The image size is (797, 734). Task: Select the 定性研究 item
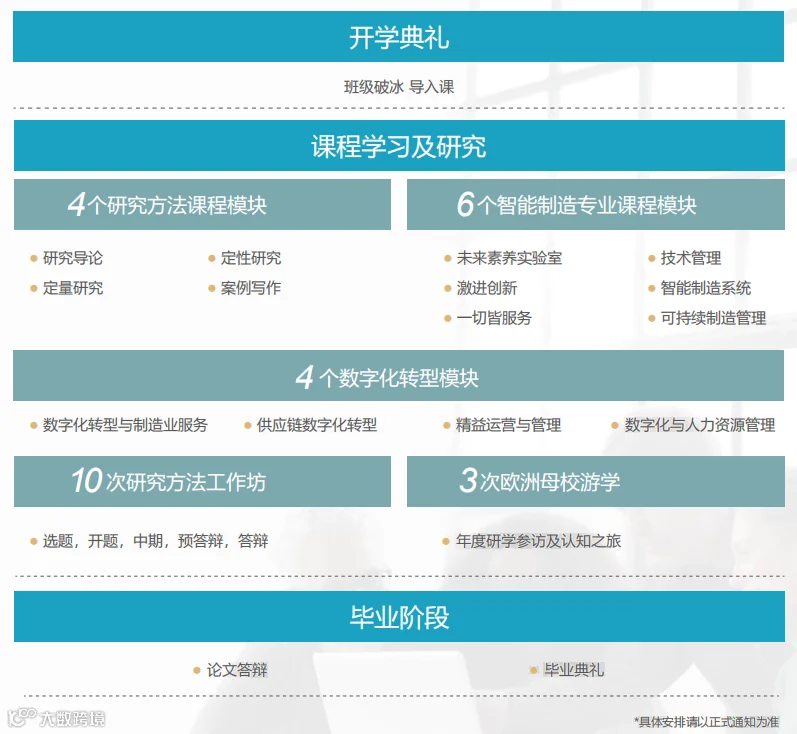click(x=251, y=258)
